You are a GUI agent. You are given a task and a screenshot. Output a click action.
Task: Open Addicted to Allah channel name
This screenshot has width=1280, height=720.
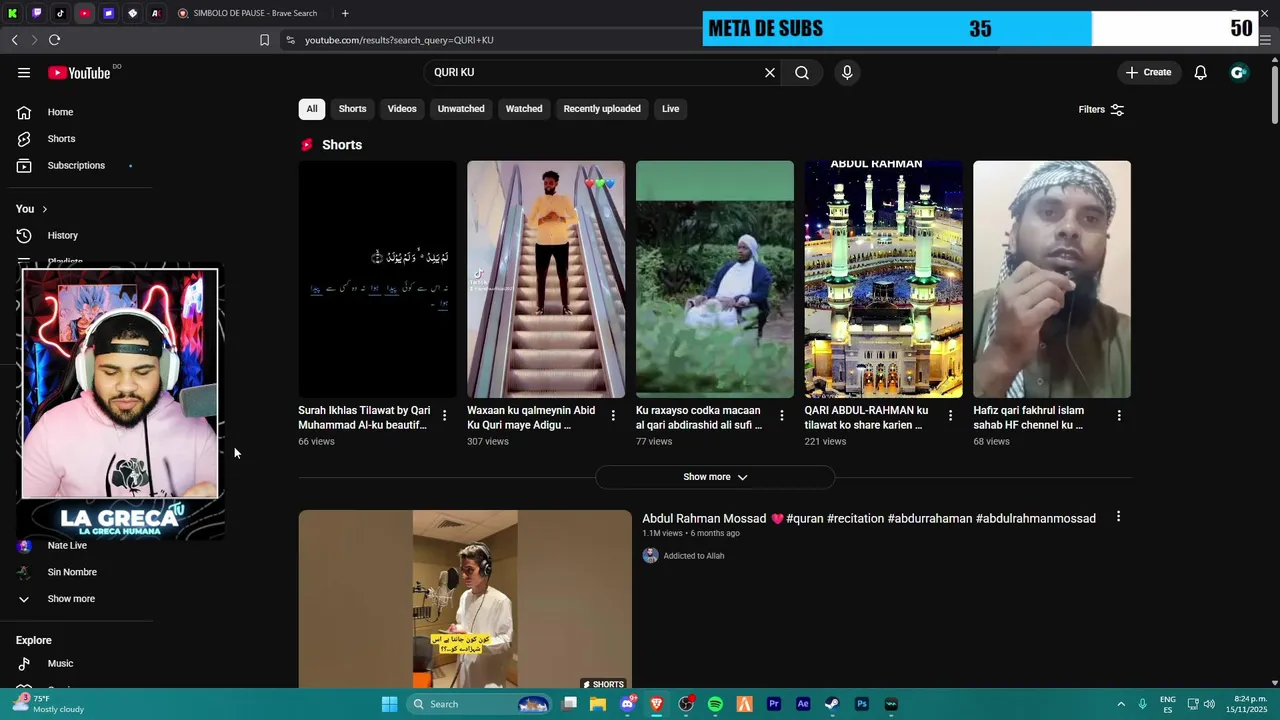pos(693,556)
